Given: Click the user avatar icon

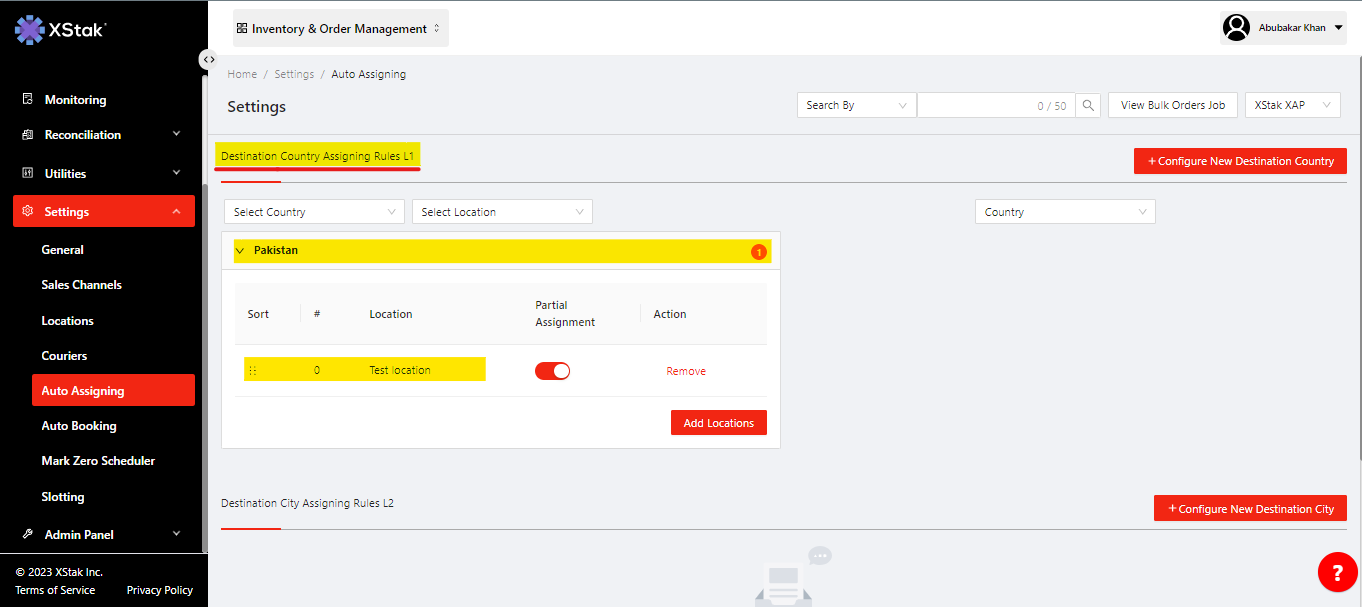Looking at the screenshot, I should (x=1237, y=28).
